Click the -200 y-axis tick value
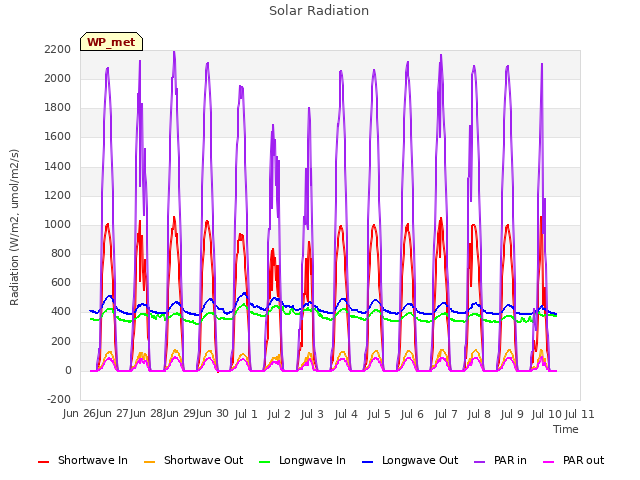This screenshot has width=640, height=480. [x=59, y=399]
